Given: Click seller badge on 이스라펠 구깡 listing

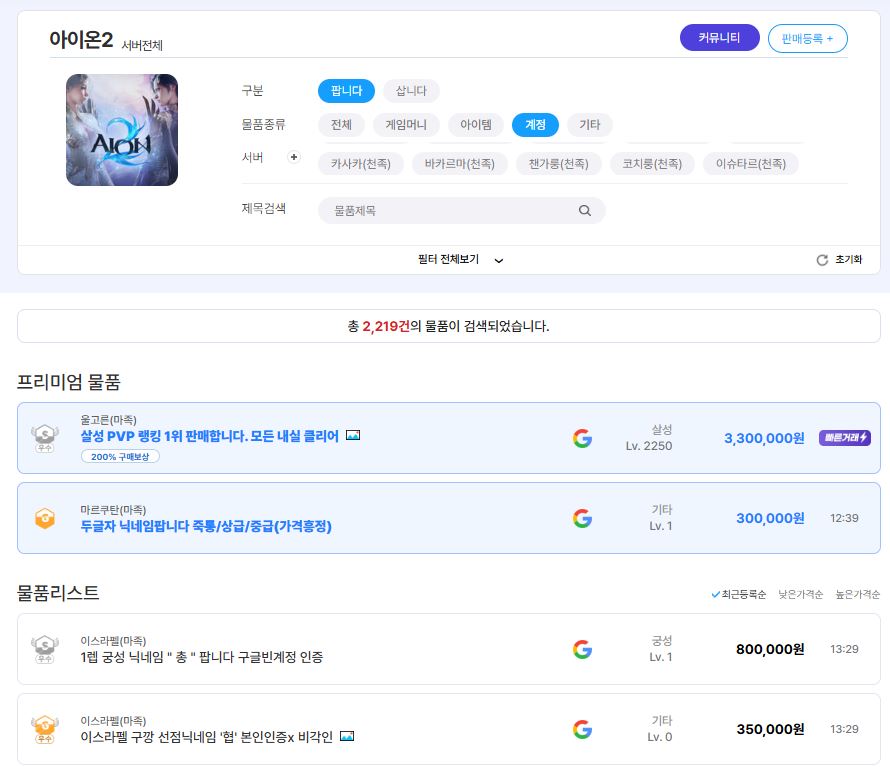Looking at the screenshot, I should point(45,729).
